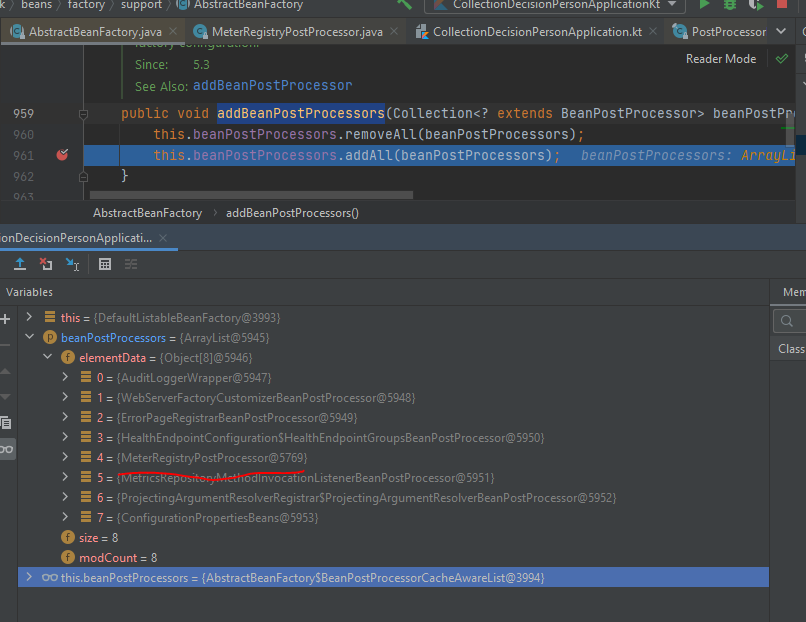The image size is (806, 622).
Task: Expand element 1 WebServerFactoryCustomizerBeanPostProcessor
Action: tap(65, 397)
